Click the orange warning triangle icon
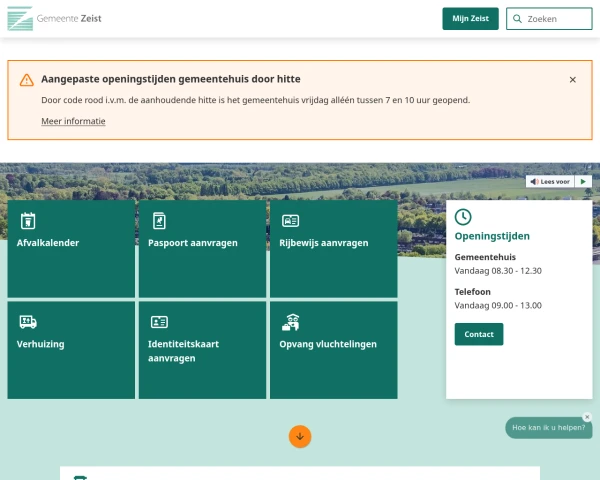The height and width of the screenshot is (480, 600). pos(27,80)
